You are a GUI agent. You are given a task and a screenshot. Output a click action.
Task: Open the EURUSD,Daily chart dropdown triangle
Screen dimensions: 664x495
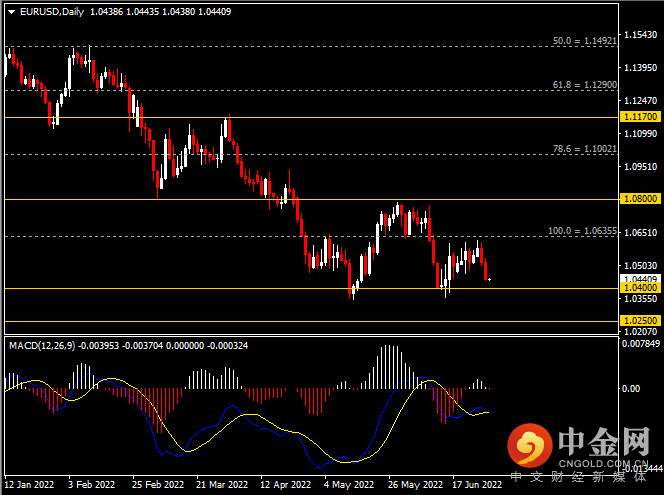pyautogui.click(x=11, y=12)
